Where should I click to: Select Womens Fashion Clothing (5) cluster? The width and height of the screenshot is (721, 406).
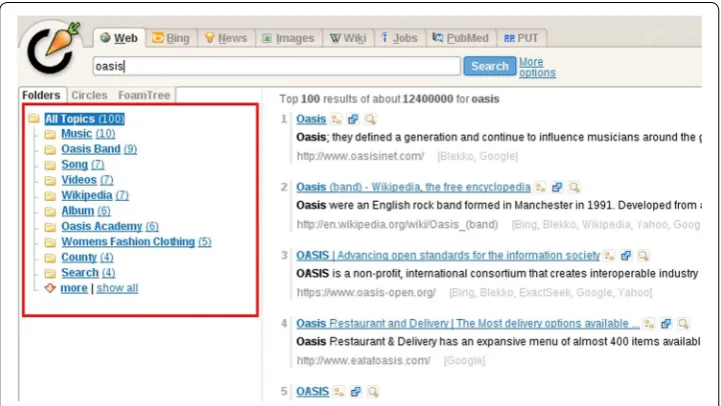point(136,242)
